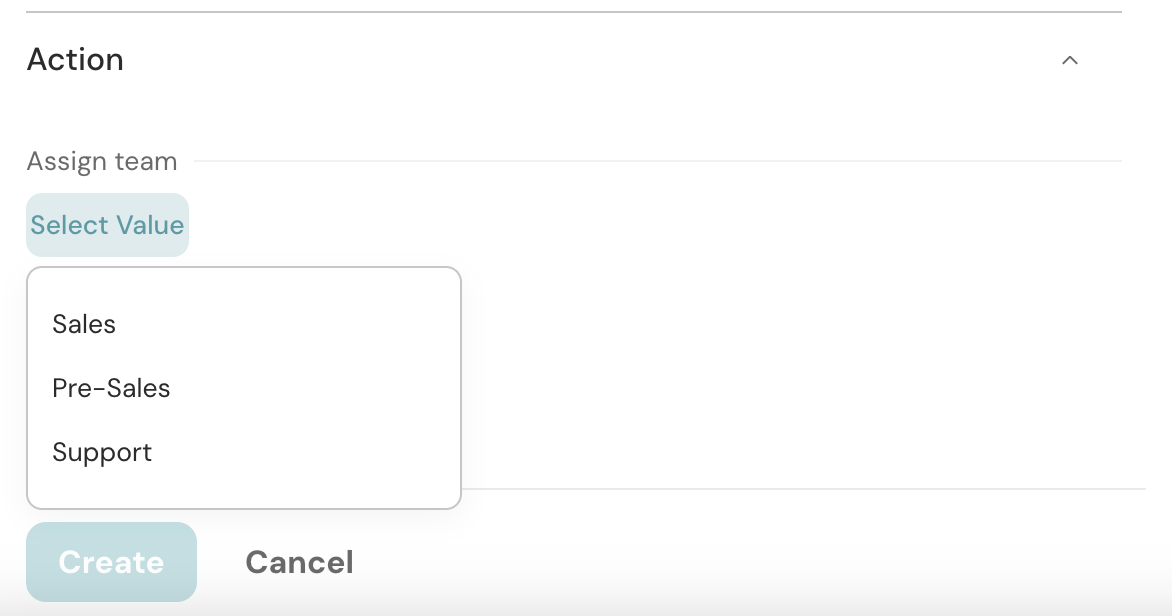Hide the Action panel contents

click(1069, 60)
